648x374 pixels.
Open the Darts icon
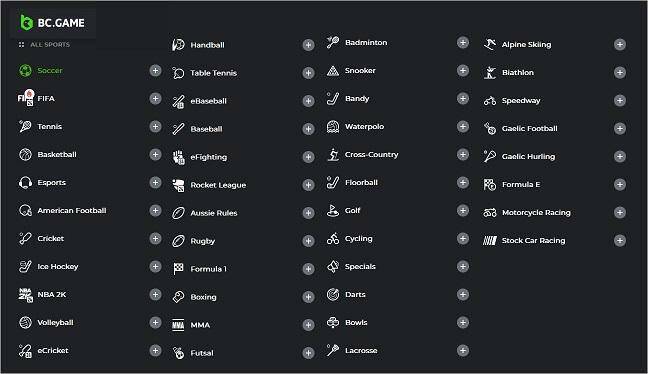[x=333, y=295]
